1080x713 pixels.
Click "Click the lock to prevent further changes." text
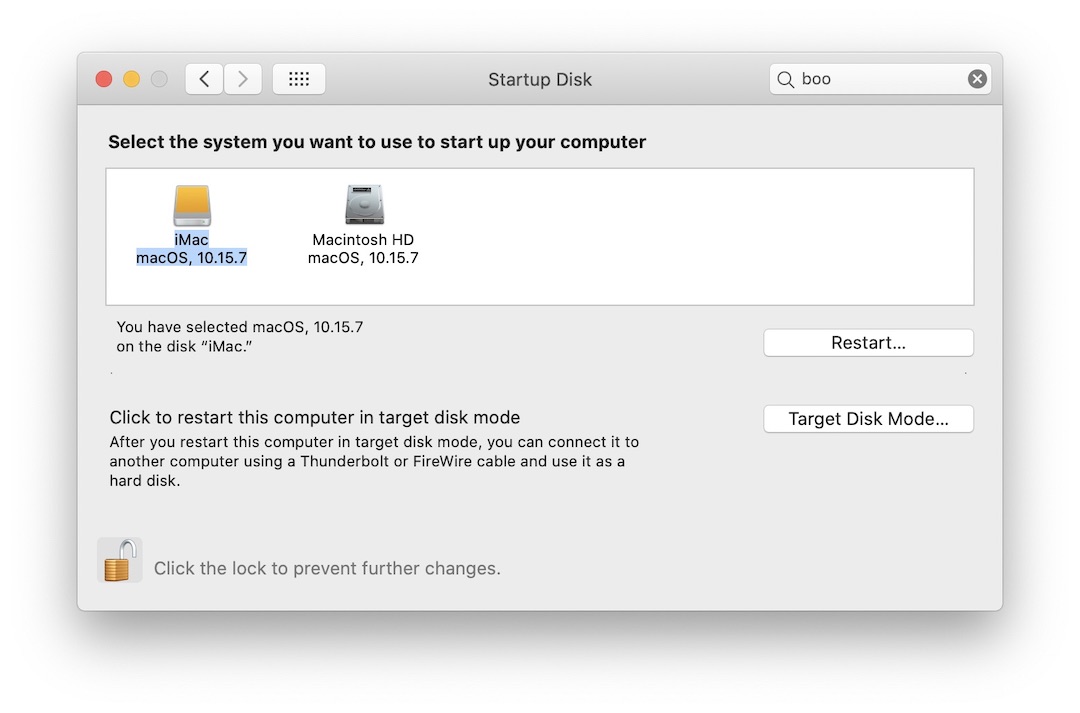click(x=327, y=568)
